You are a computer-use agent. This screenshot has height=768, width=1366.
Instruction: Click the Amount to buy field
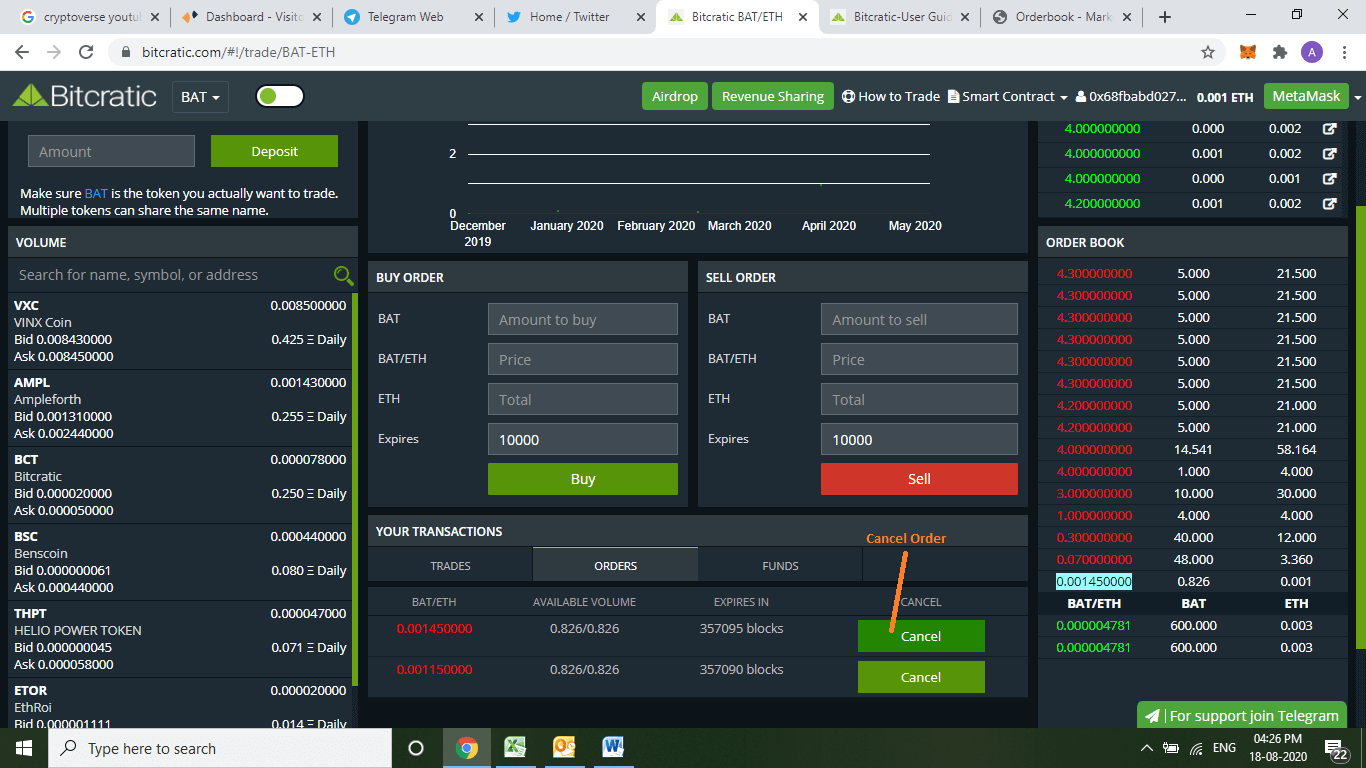pos(583,319)
